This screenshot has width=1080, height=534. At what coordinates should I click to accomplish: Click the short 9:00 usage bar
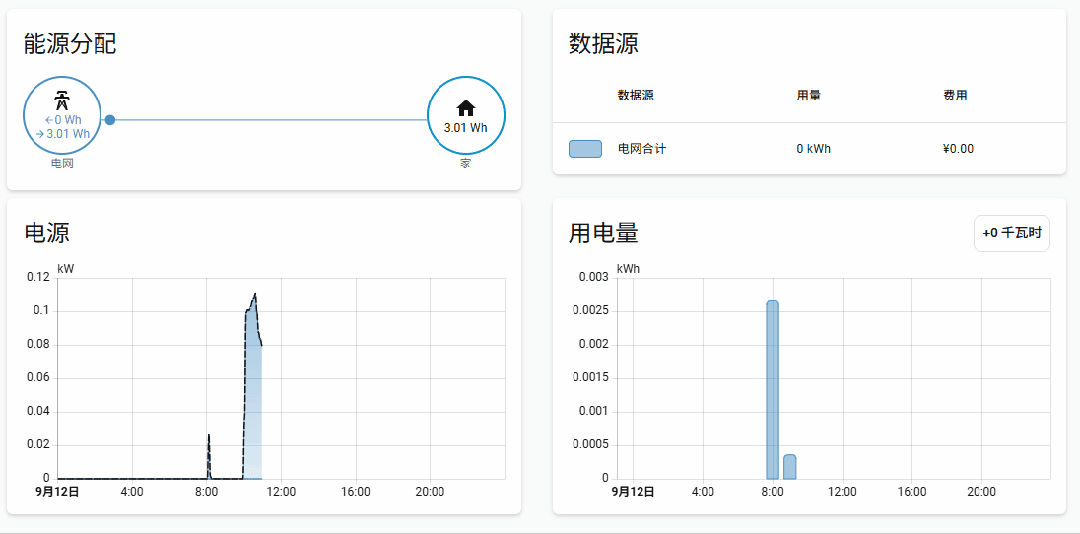pos(789,466)
